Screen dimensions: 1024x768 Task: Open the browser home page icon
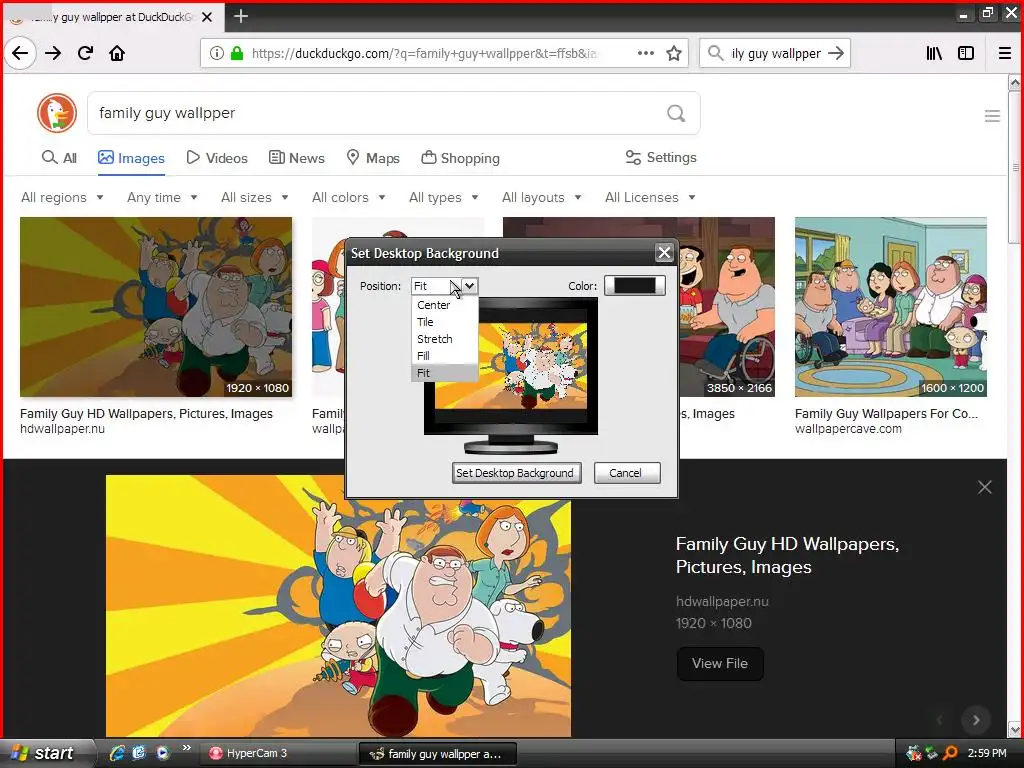(117, 53)
